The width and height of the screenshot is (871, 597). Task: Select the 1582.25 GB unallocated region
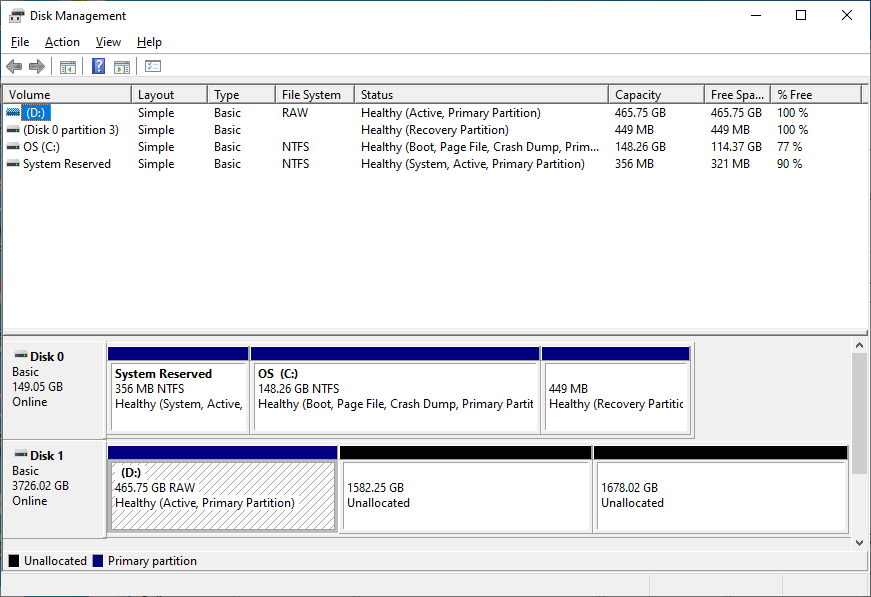click(465, 492)
